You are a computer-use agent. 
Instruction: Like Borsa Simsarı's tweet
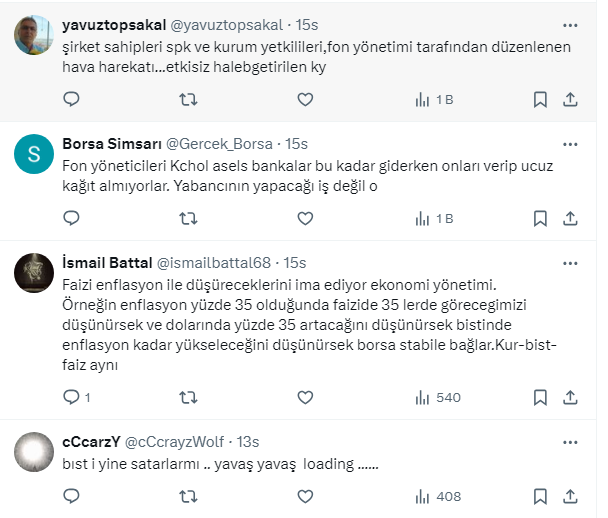[x=305, y=217]
